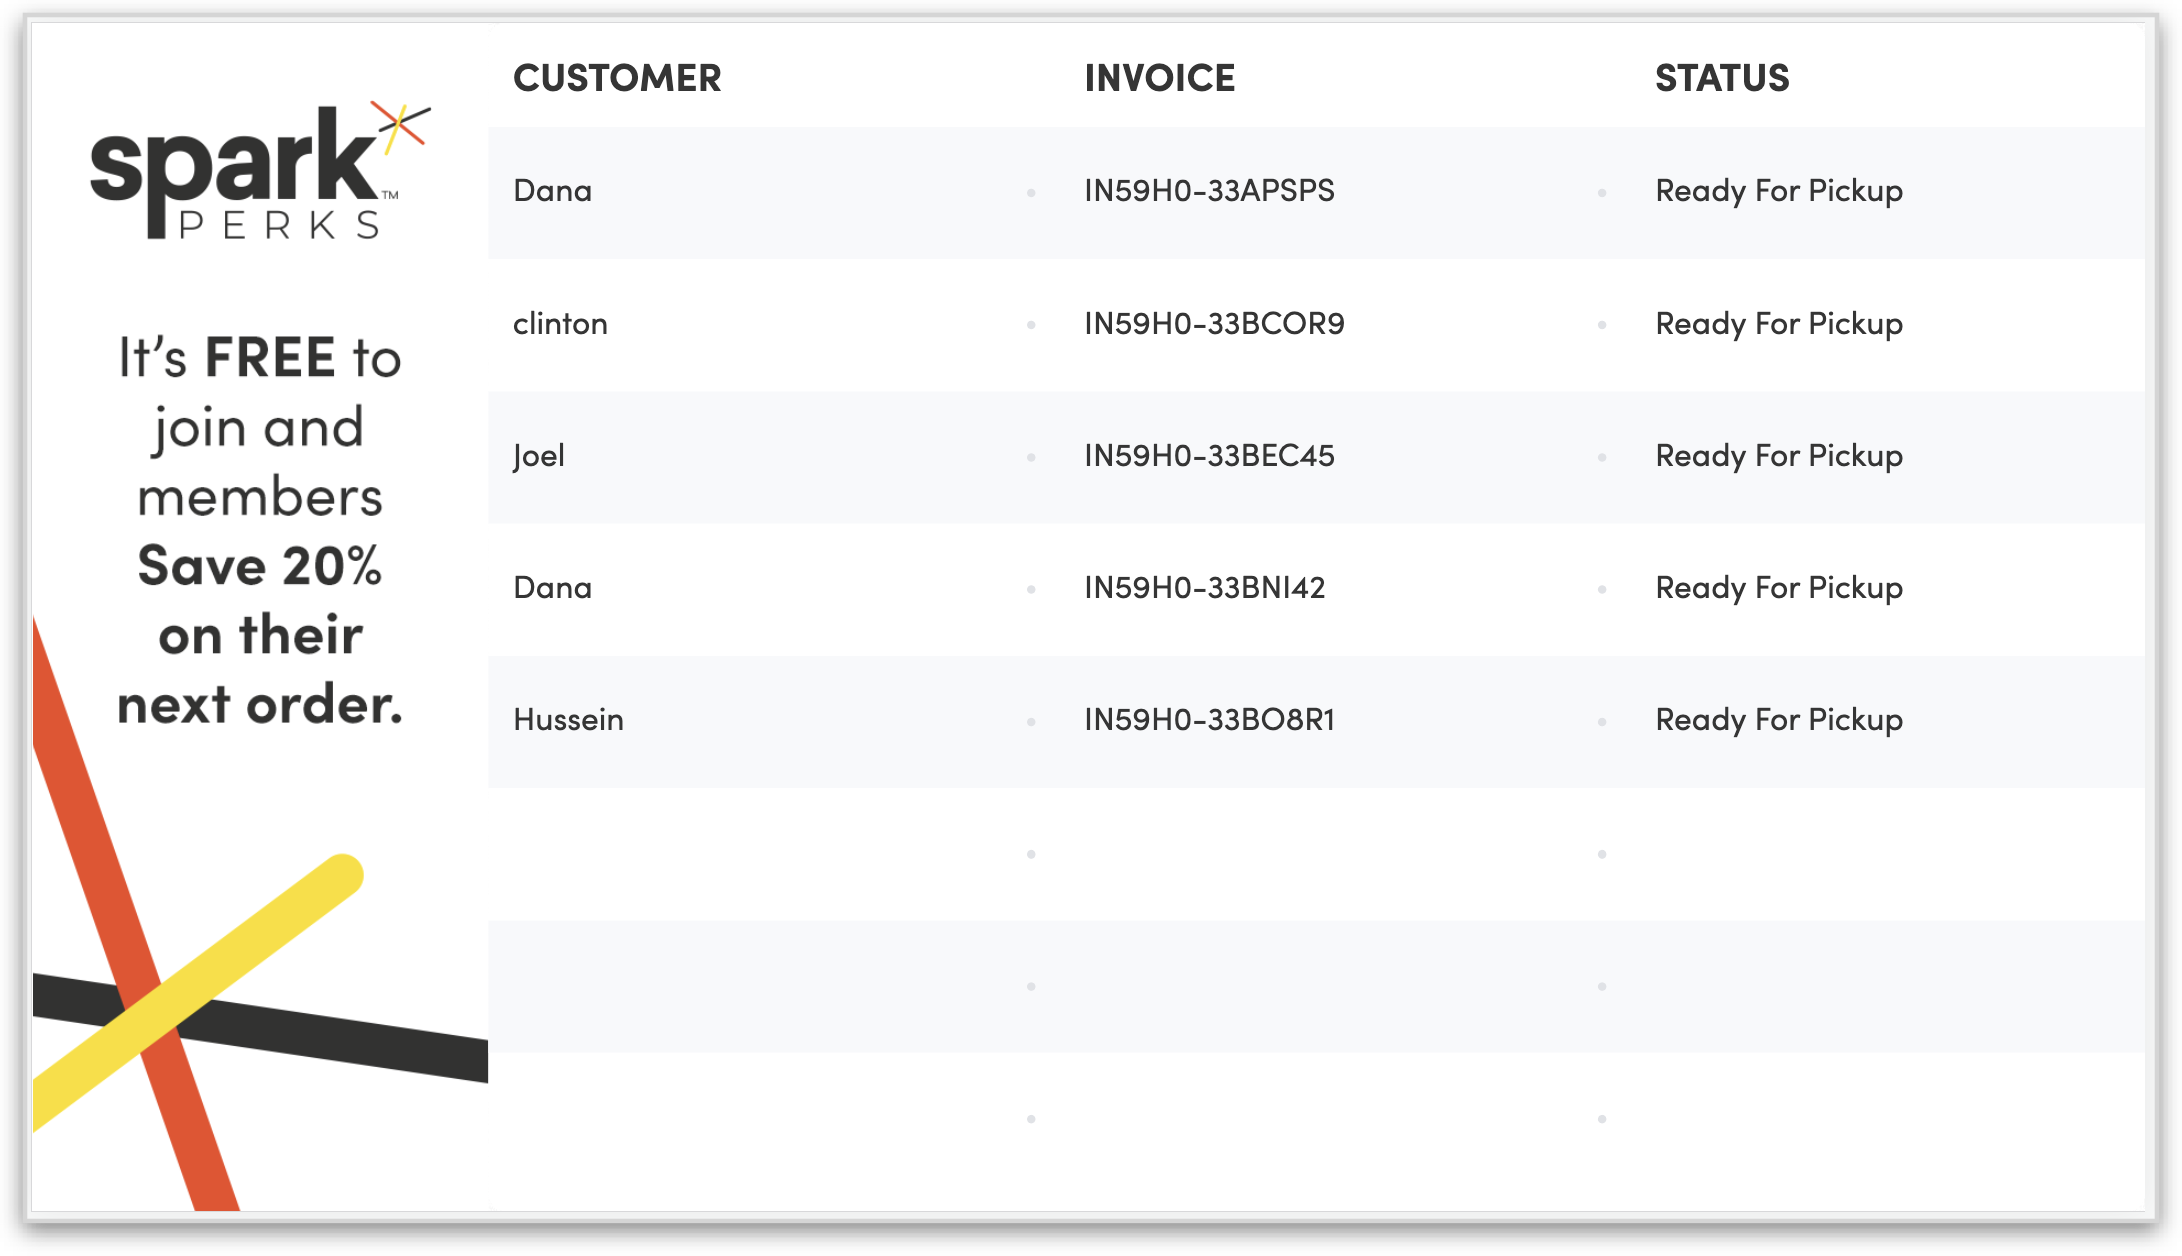The height and width of the screenshot is (1256, 2182).
Task: Click the Save 20% promo text
Action: coord(260,566)
